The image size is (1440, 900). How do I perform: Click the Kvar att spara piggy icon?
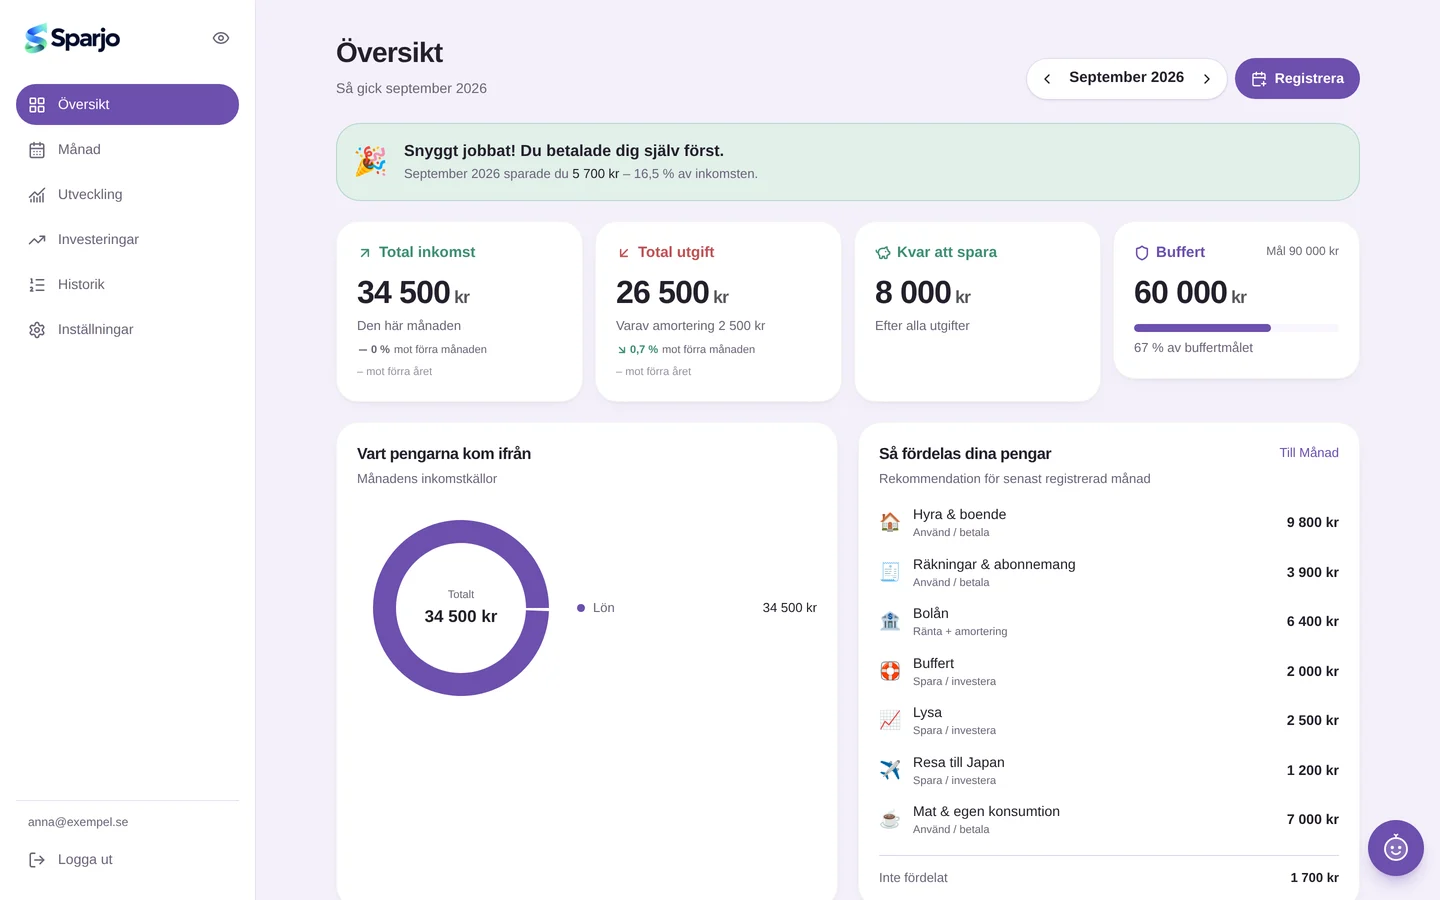coord(883,253)
